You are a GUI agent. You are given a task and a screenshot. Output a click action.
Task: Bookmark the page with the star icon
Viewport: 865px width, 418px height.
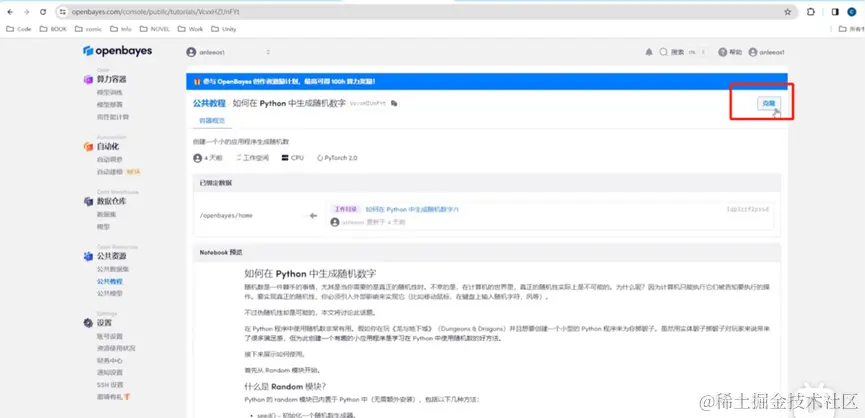787,12
